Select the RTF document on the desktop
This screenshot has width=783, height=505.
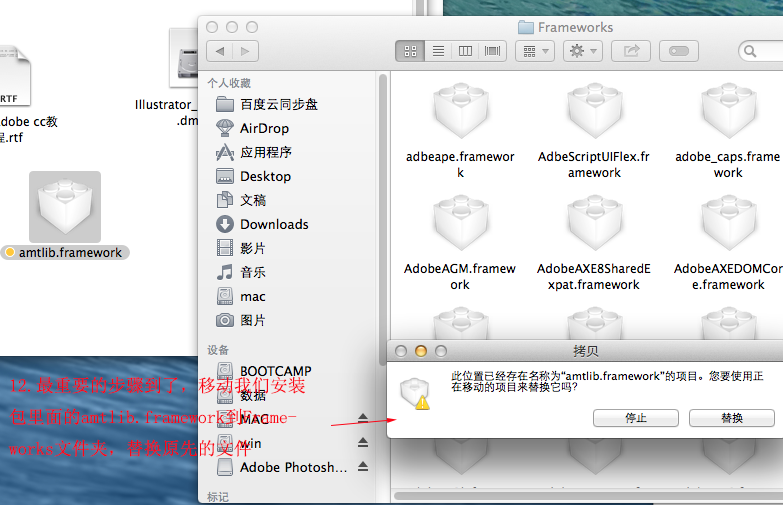(15, 75)
